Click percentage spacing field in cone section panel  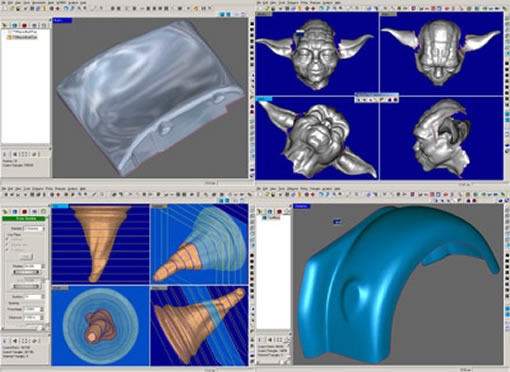click(32, 309)
